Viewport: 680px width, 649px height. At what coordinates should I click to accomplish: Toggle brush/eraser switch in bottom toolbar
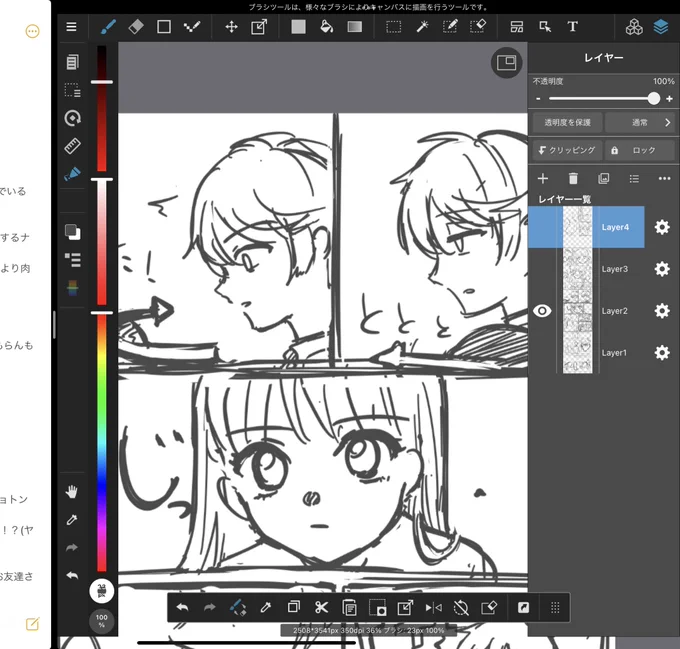pos(238,608)
